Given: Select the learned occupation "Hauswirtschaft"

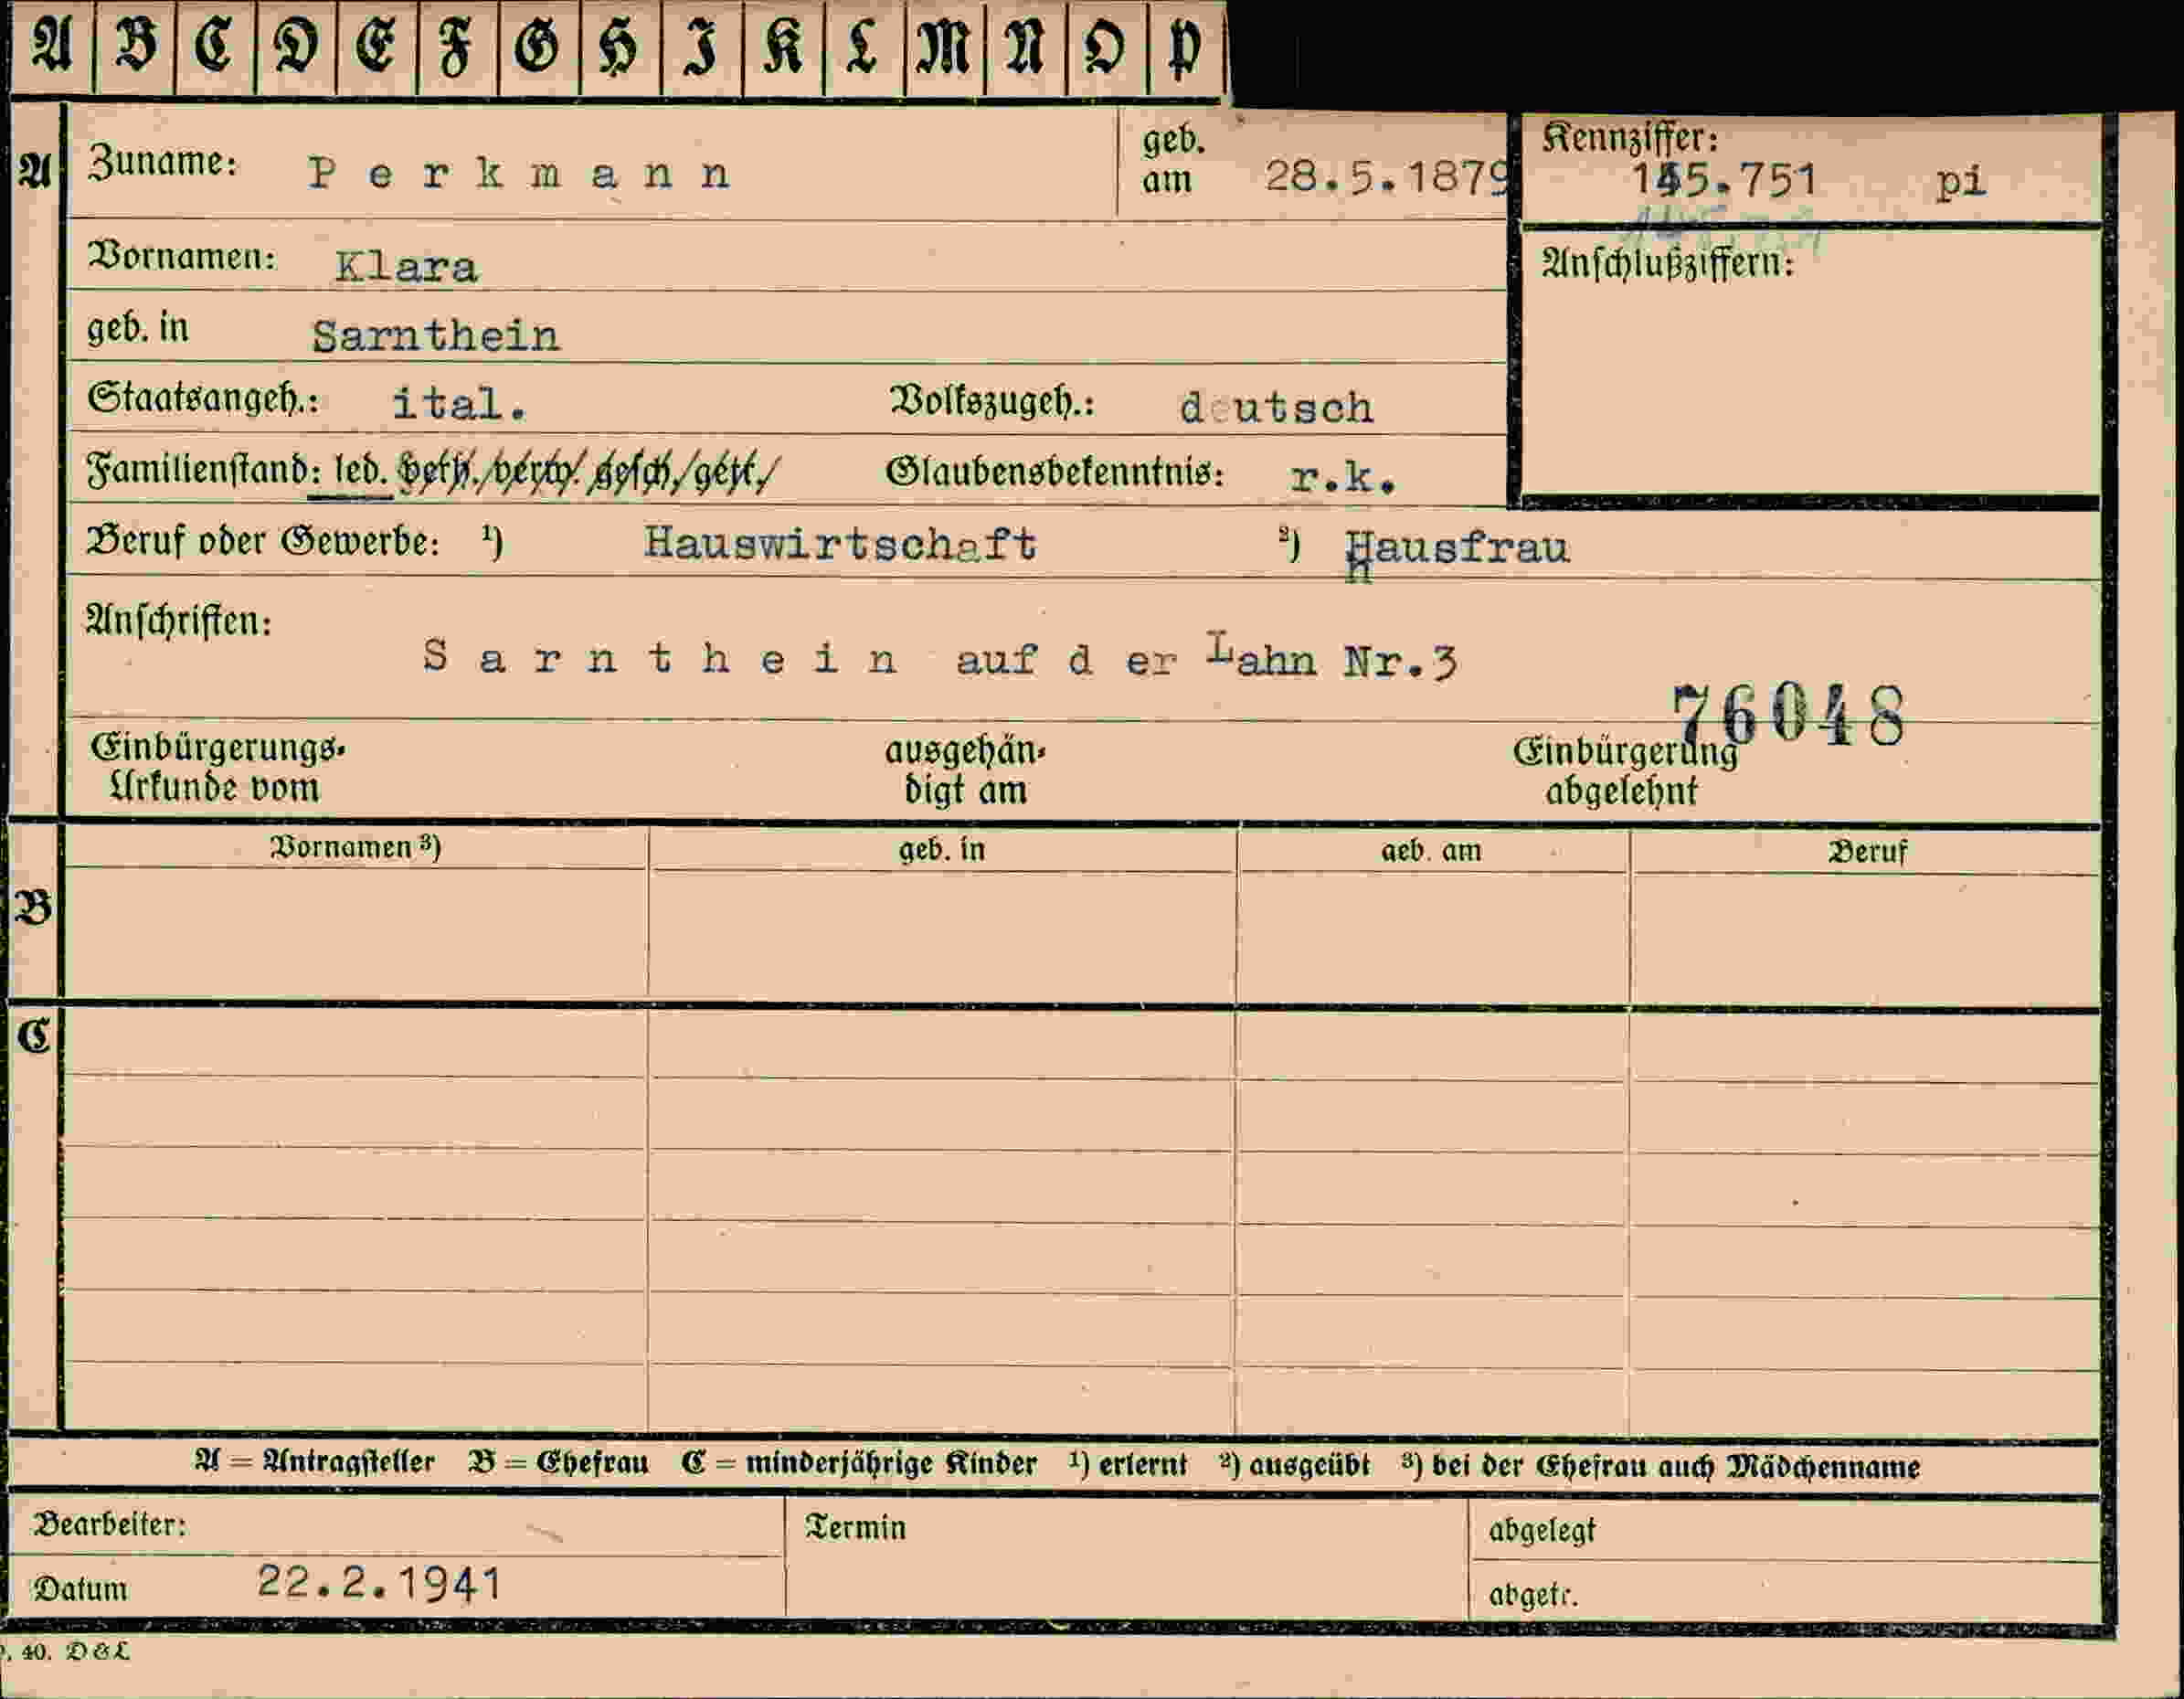Looking at the screenshot, I should tap(840, 544).
